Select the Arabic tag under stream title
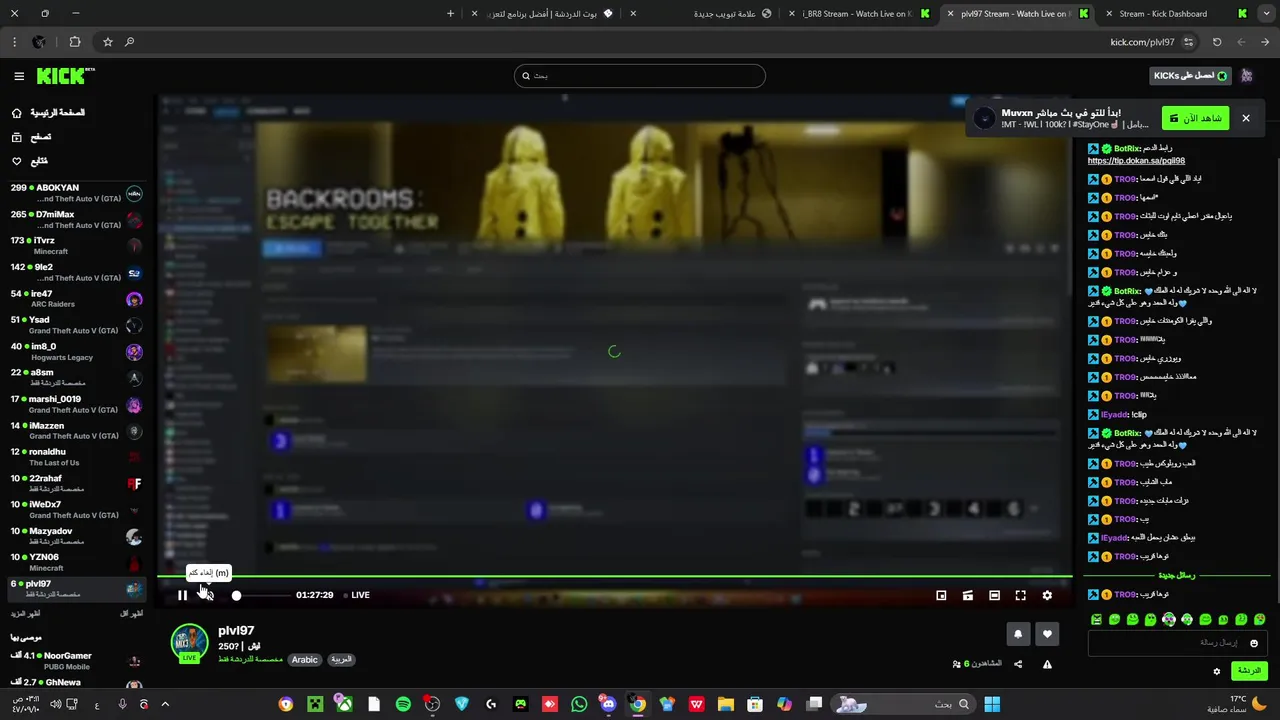This screenshot has height=720, width=1280. coord(305,660)
